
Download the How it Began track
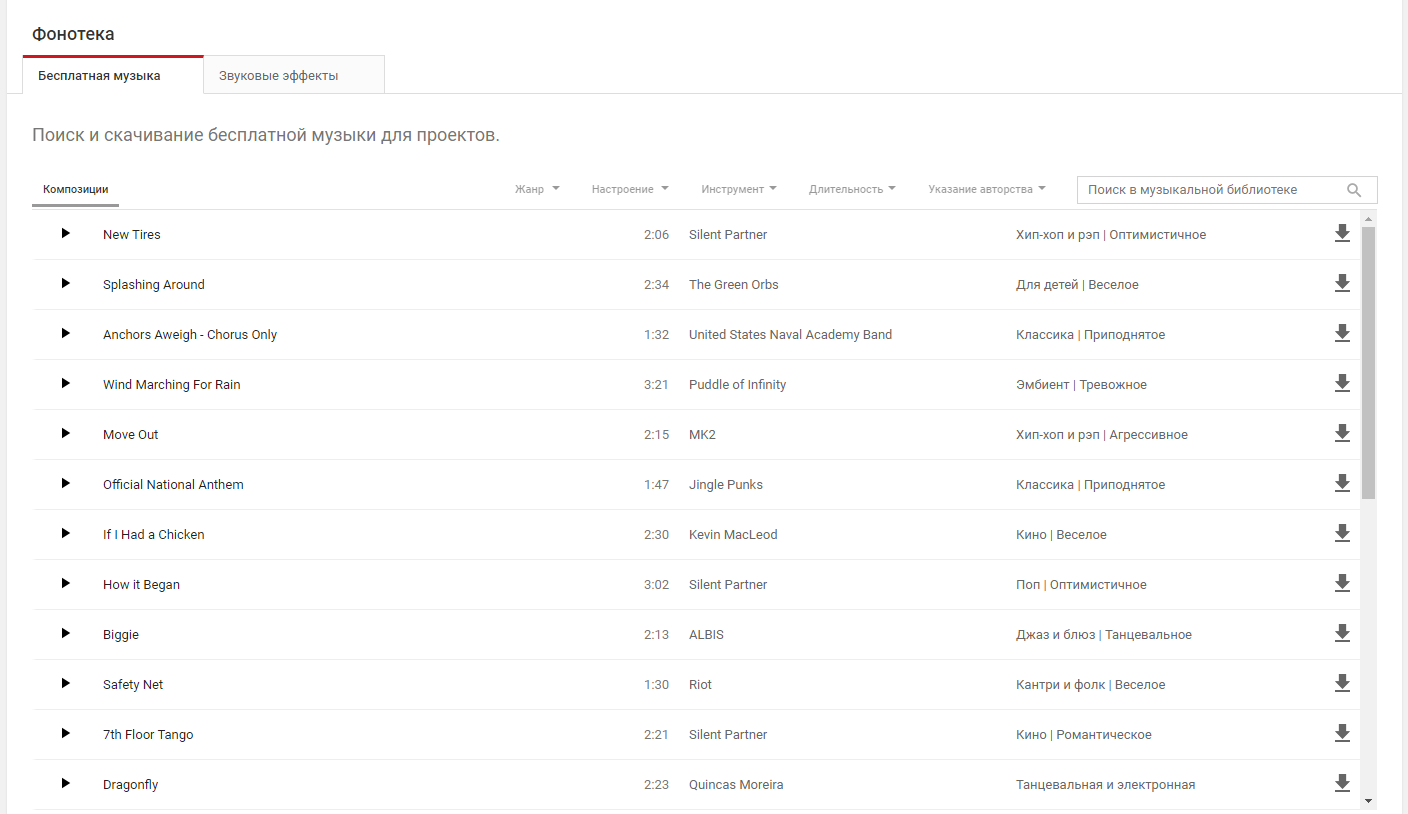1342,583
